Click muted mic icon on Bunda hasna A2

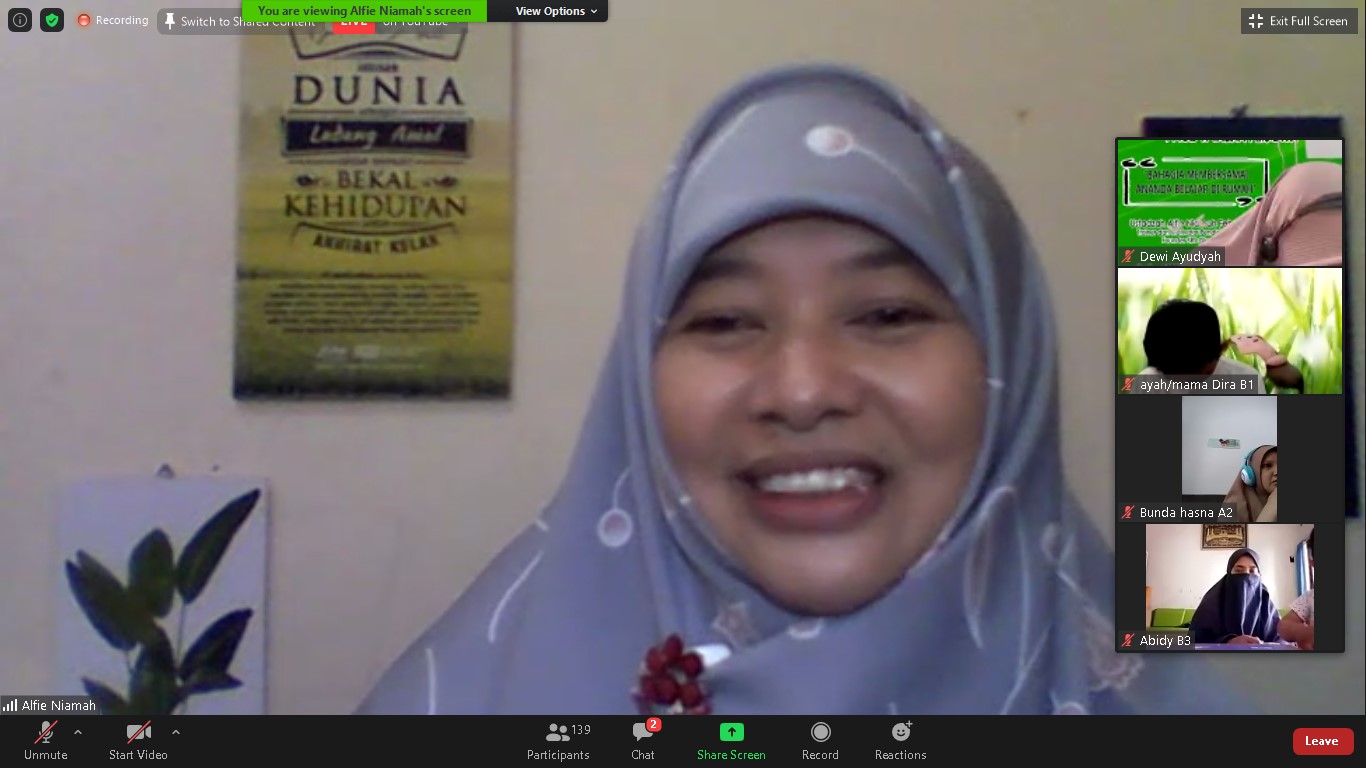(1129, 513)
